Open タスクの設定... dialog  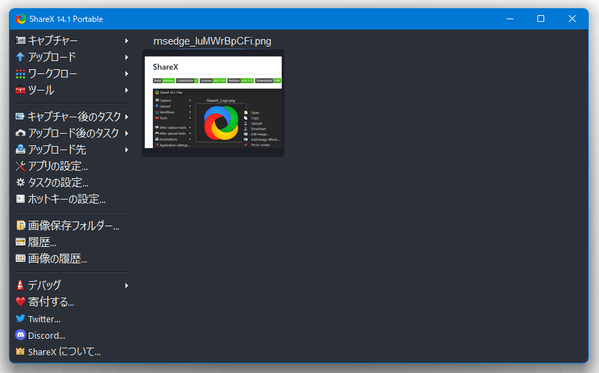point(73,183)
